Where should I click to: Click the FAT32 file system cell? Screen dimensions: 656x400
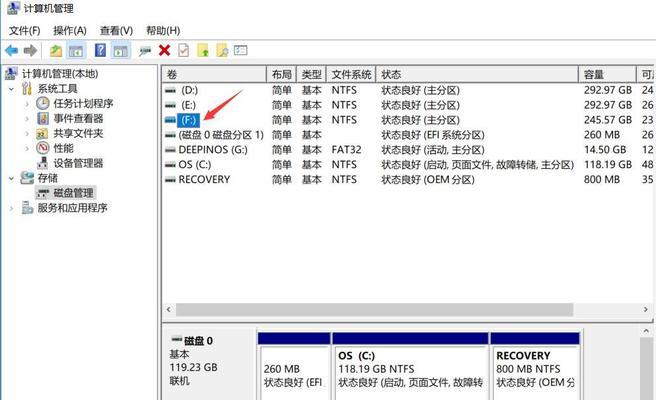[346, 150]
